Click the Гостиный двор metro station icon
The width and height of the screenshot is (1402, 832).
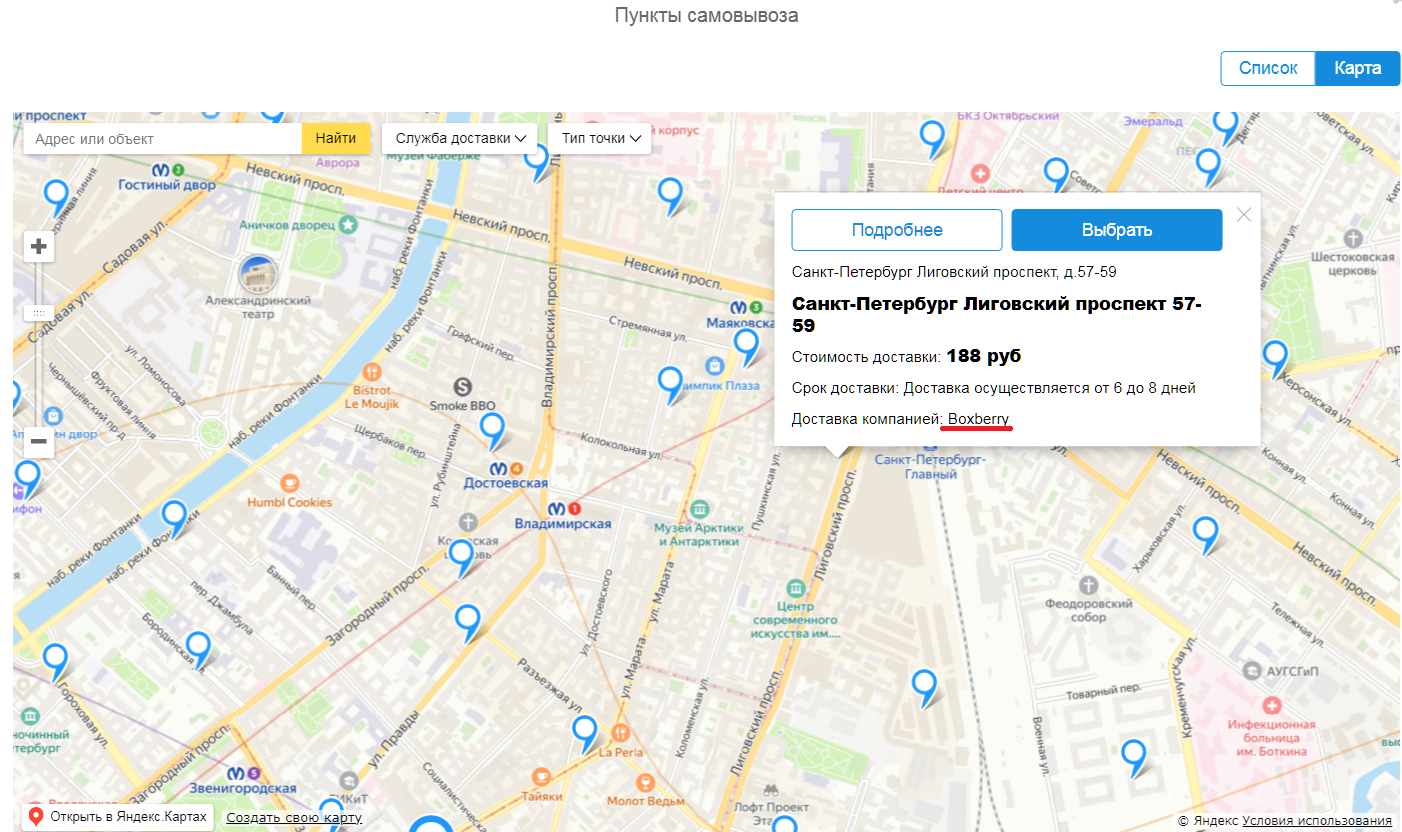163,169
